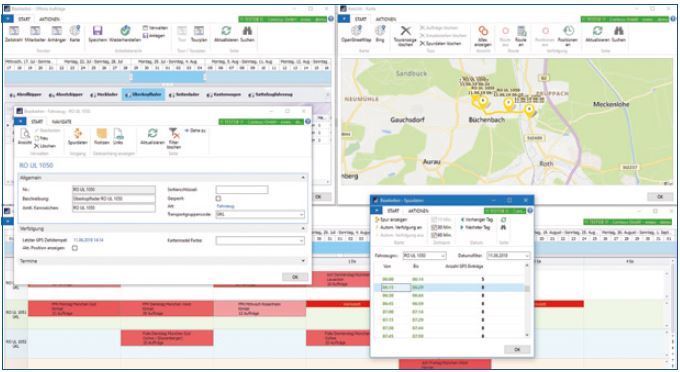
Task: Click OK in the vehicle card window
Action: click(x=295, y=277)
